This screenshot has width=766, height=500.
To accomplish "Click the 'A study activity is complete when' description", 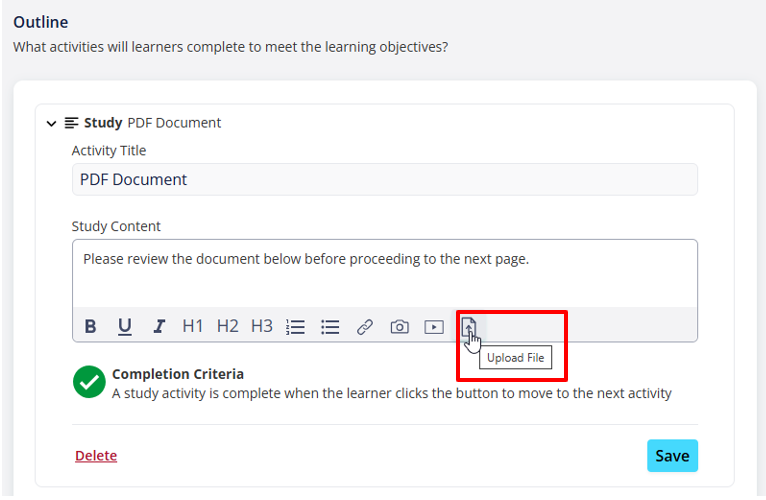I will click(392, 393).
